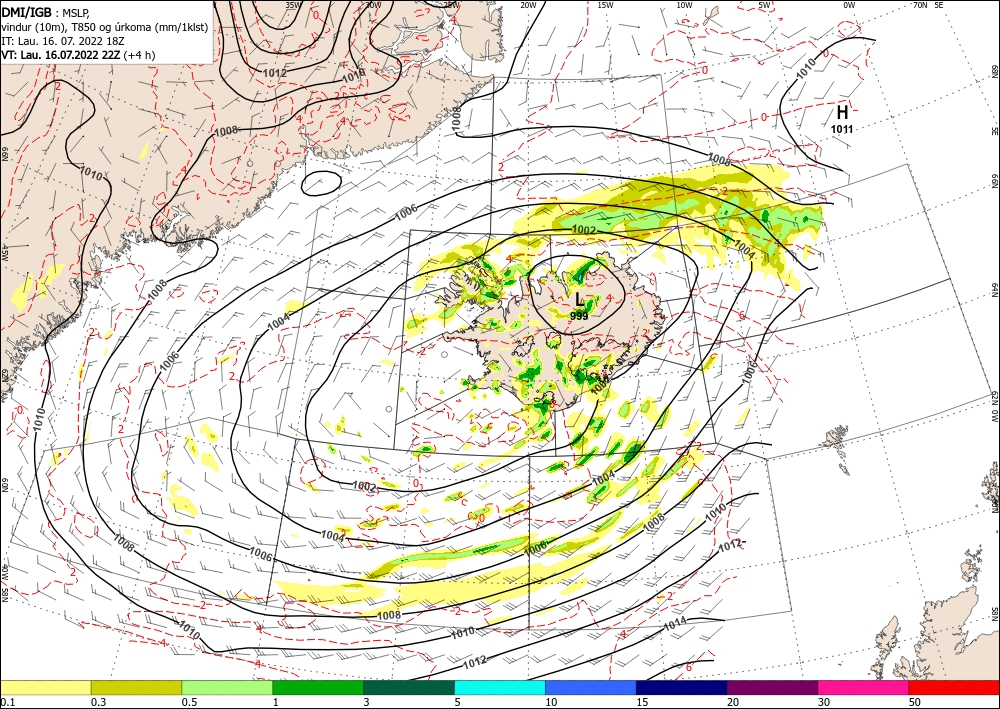The height and width of the screenshot is (709, 1000).
Task: Select the pink 30–50 legend swatch
Action: pyautogui.click(x=864, y=687)
